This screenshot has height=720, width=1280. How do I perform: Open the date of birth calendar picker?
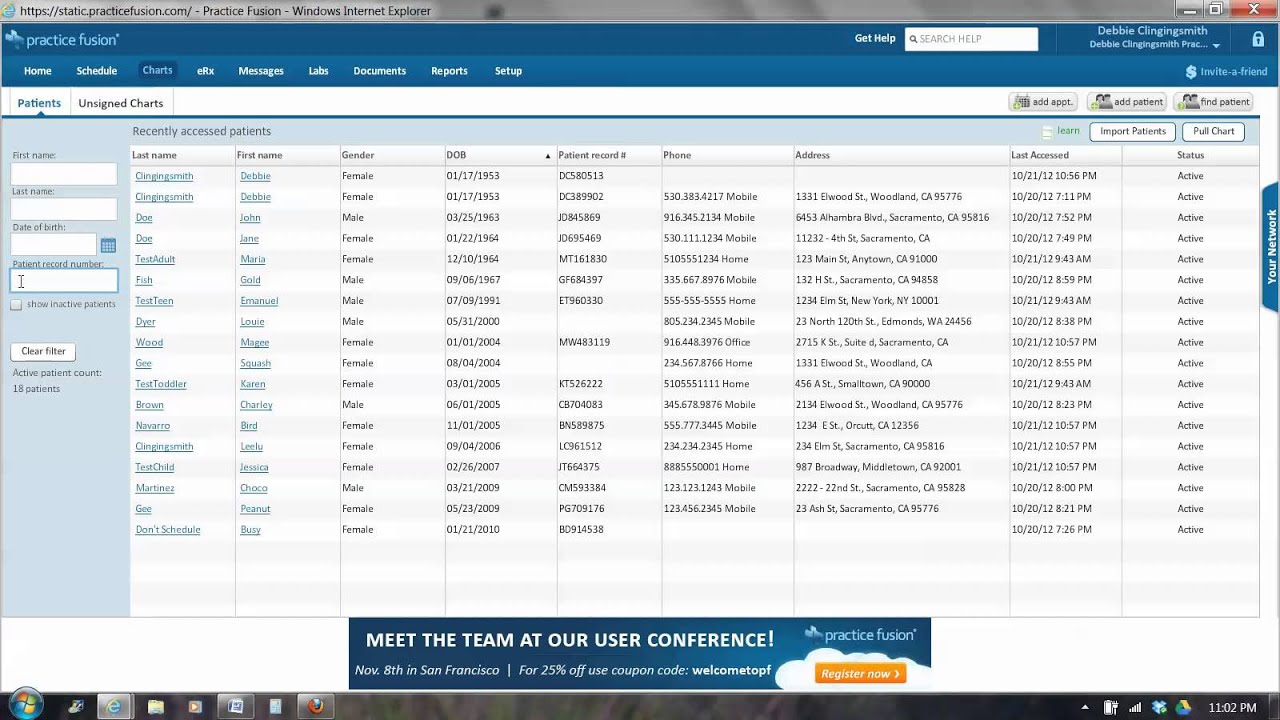pyautogui.click(x=108, y=246)
